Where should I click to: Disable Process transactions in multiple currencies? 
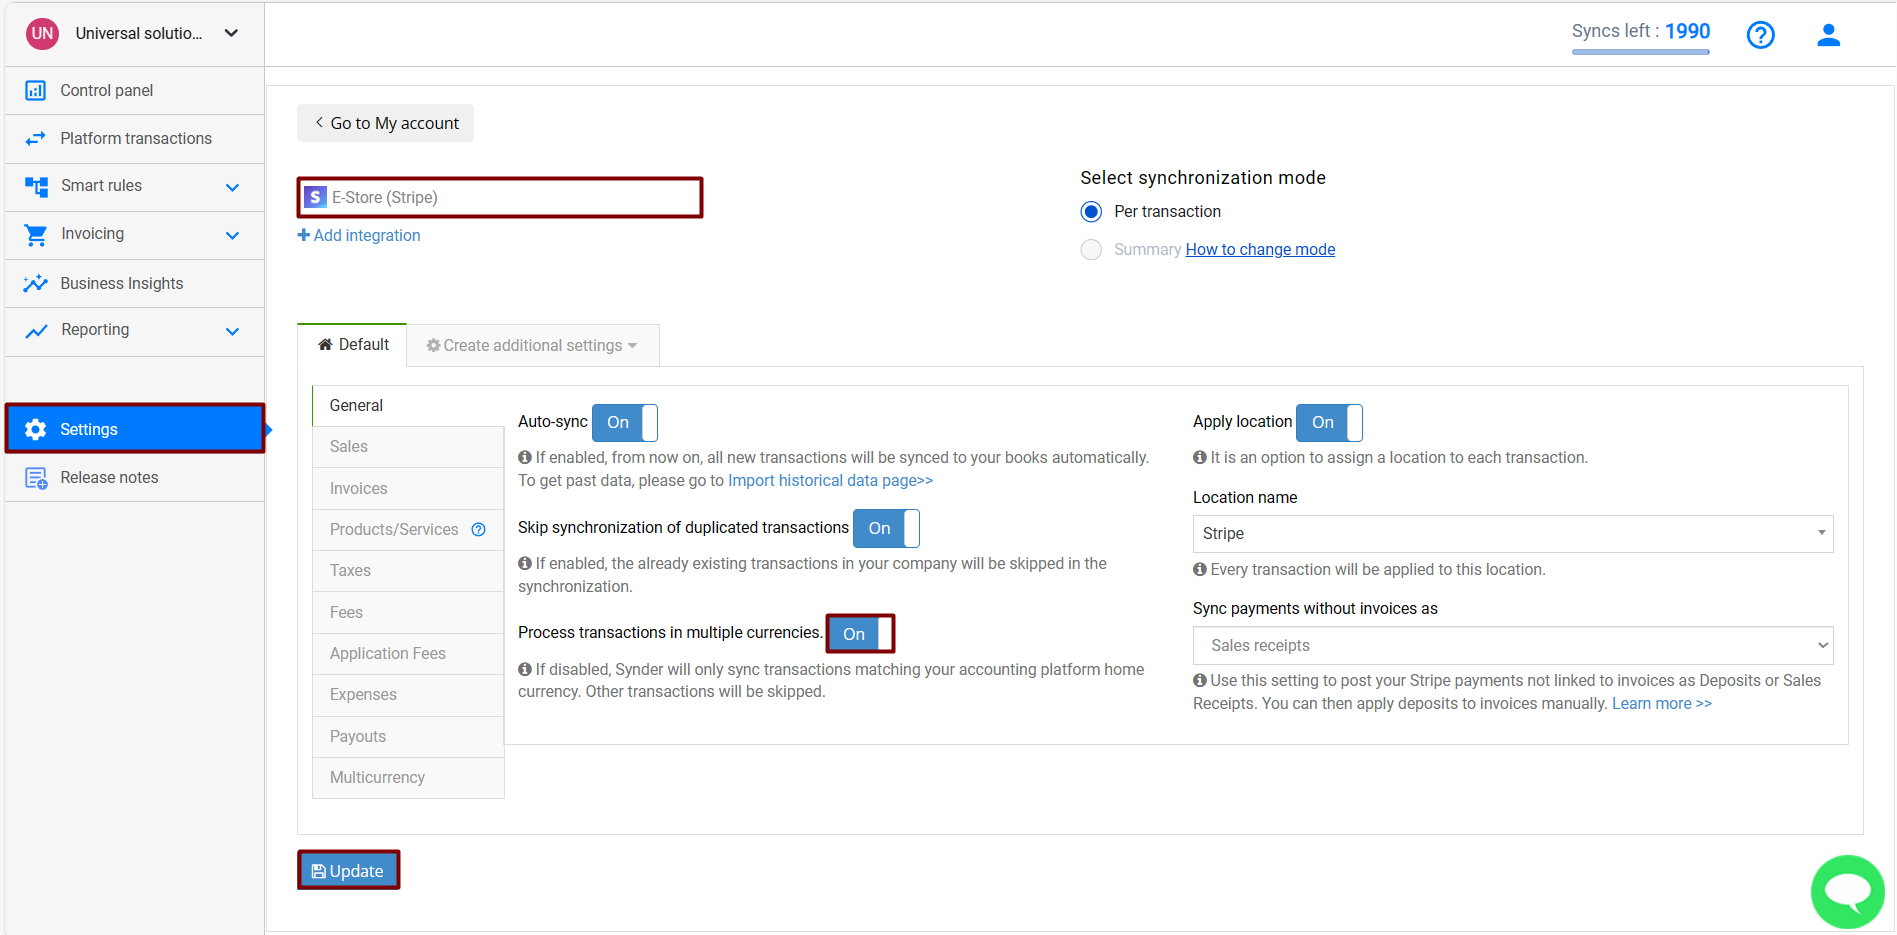click(859, 633)
